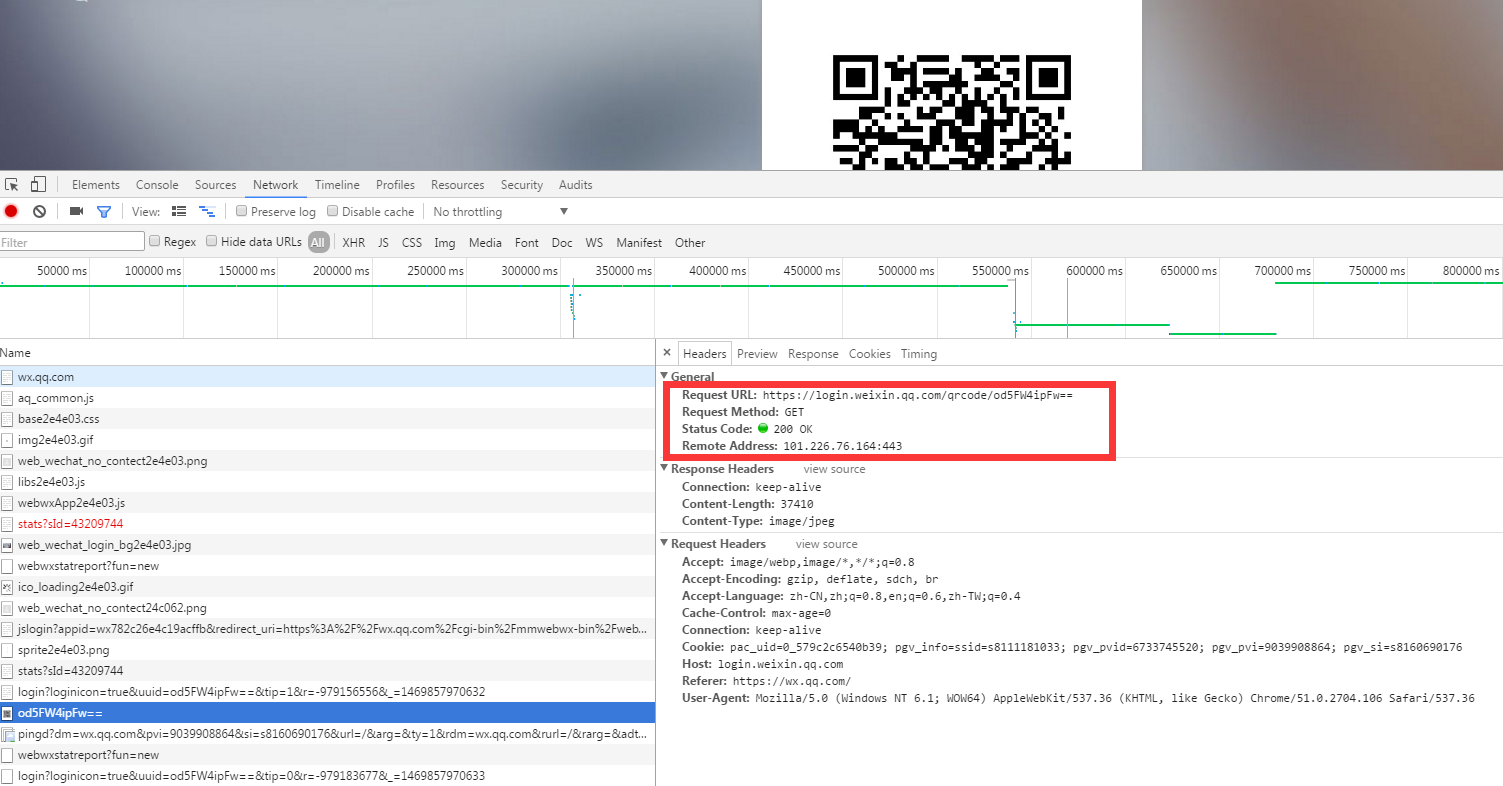Open the Console panel tab
1503x786 pixels.
click(x=157, y=185)
